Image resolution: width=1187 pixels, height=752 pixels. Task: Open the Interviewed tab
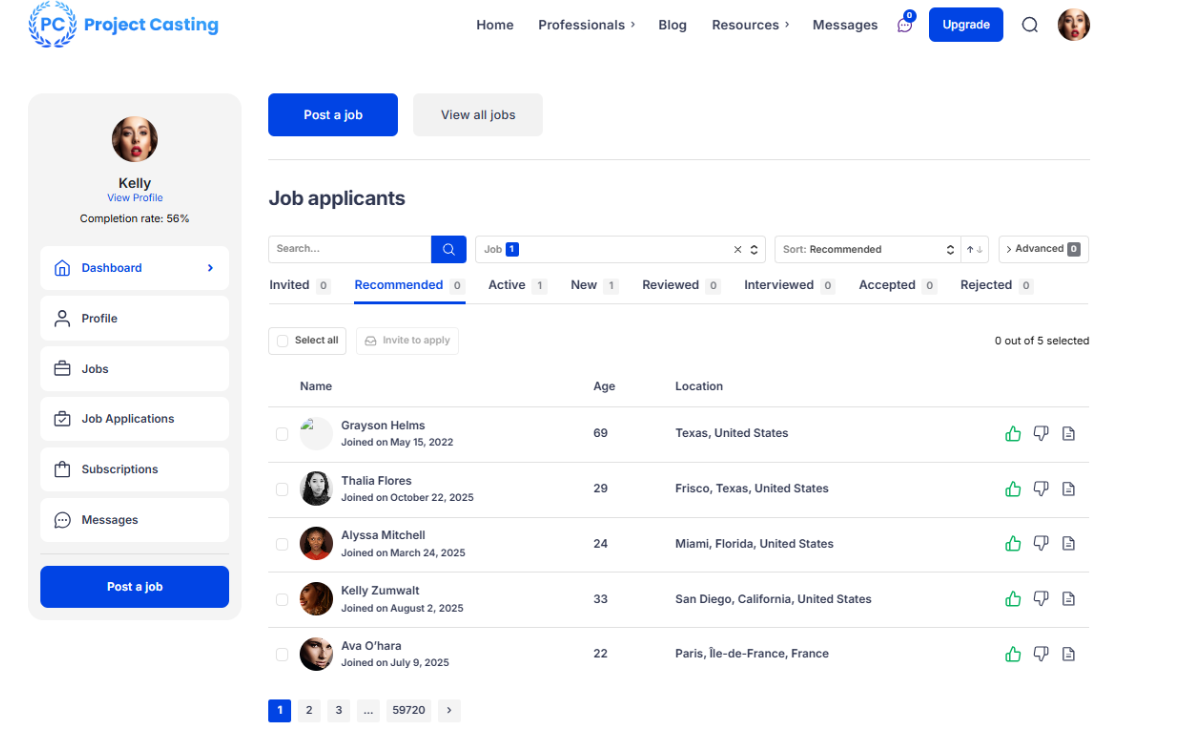[x=779, y=285]
